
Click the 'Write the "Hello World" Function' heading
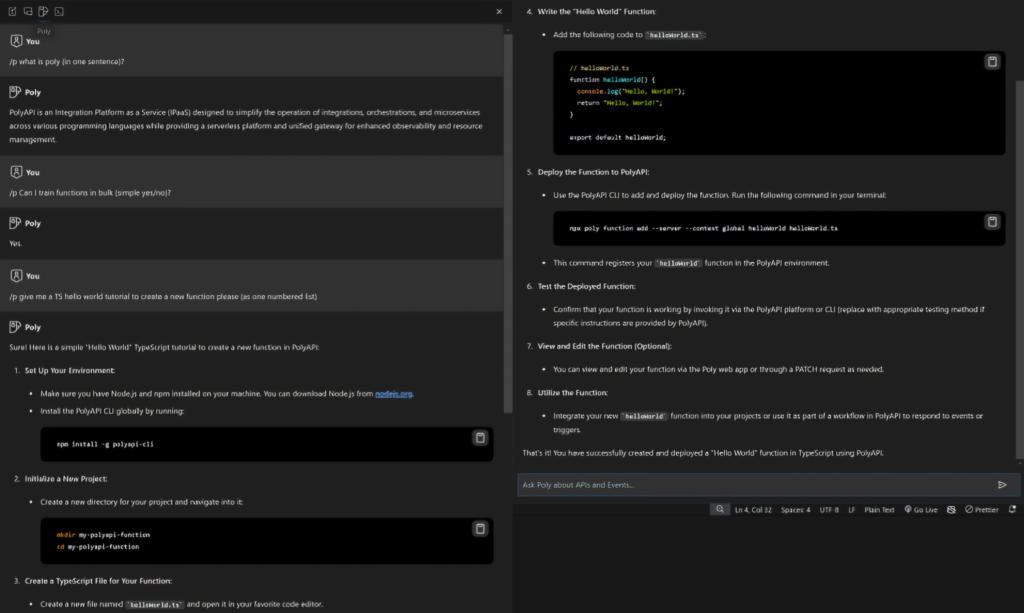click(x=597, y=11)
